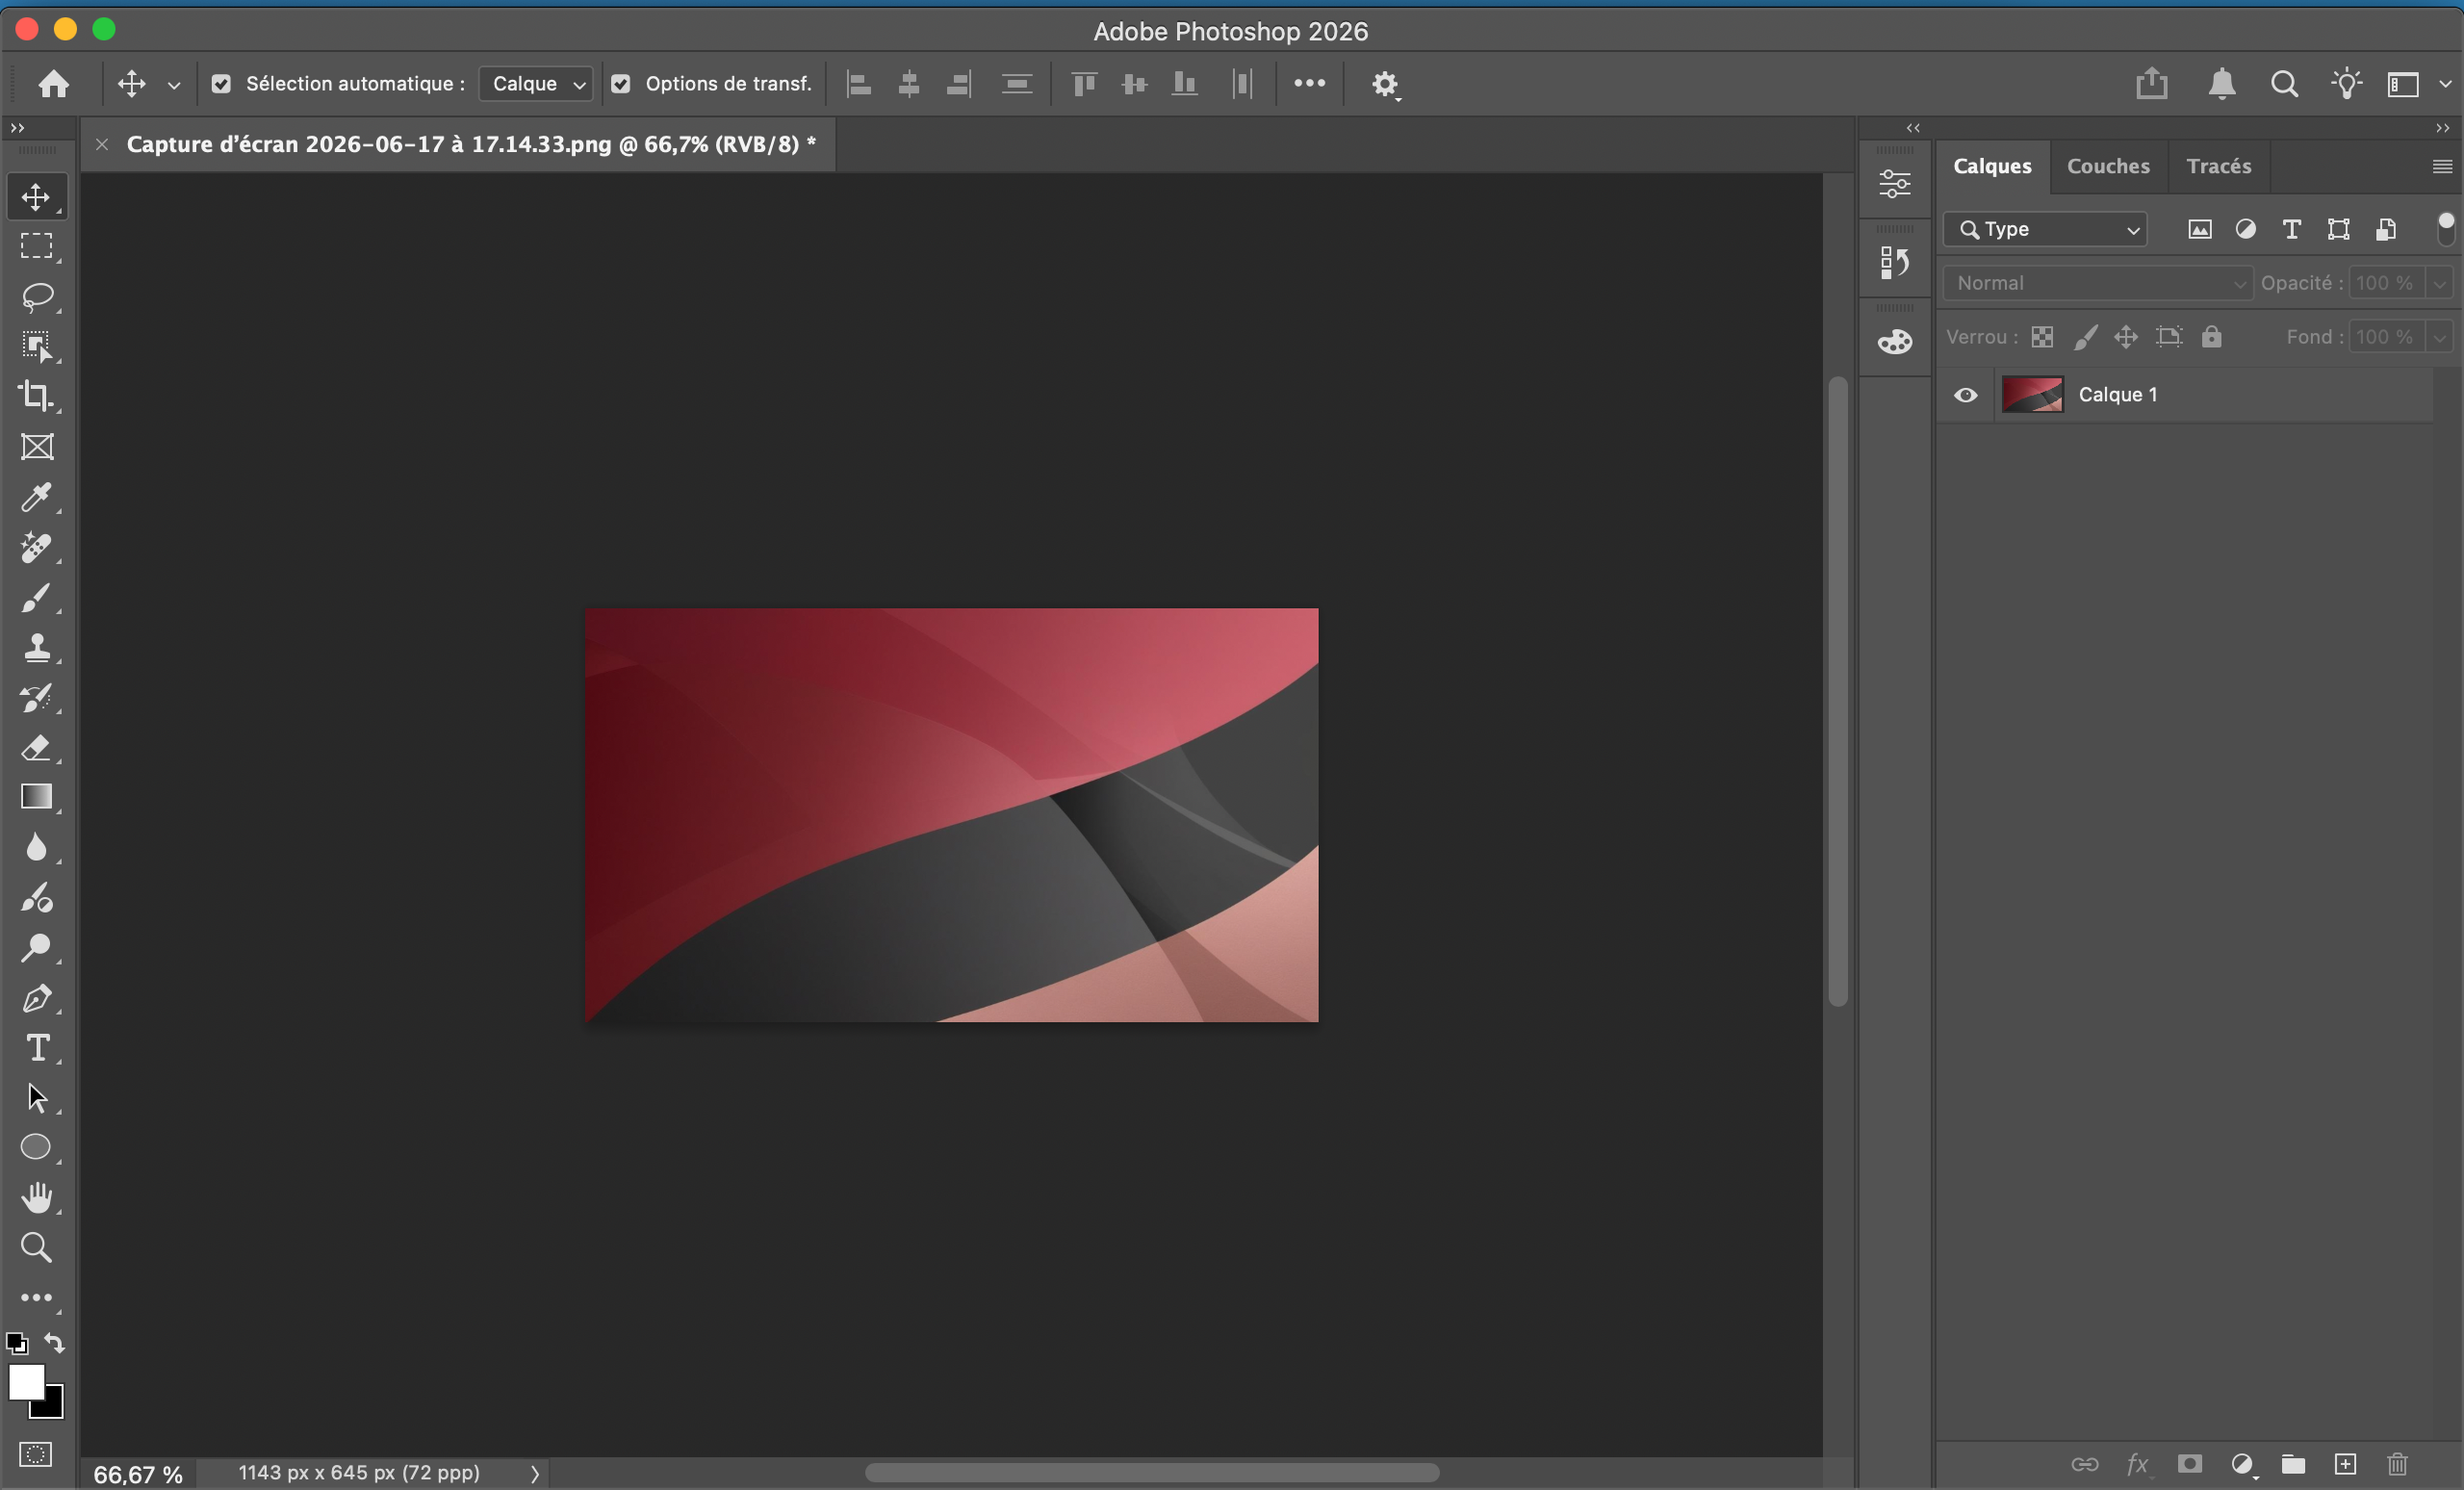Viewport: 2464px width, 1490px height.
Task: Select the Clone Stamp tool
Action: point(37,647)
